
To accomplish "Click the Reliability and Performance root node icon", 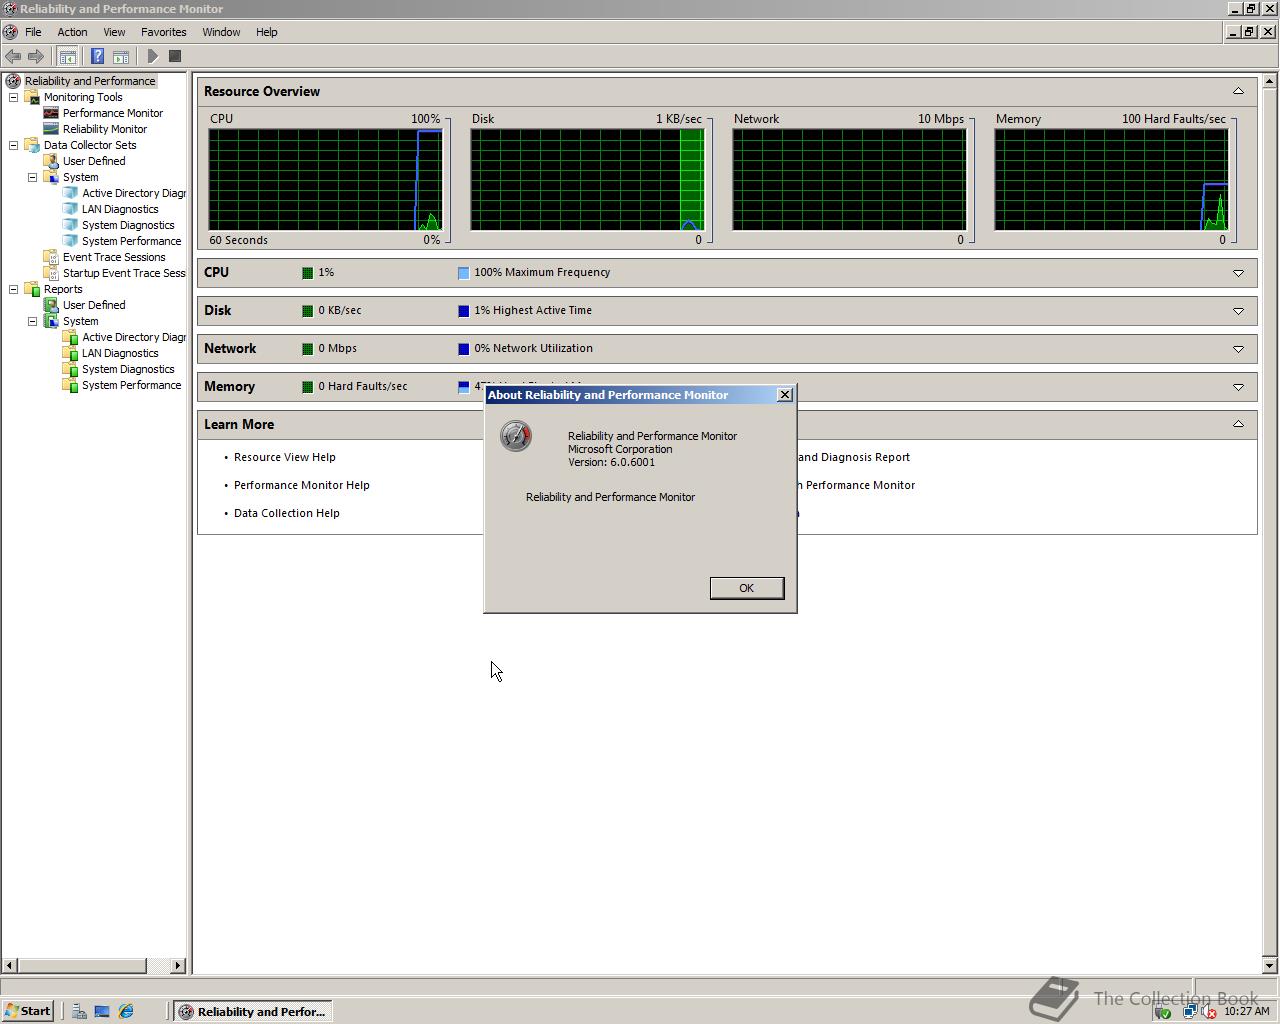I will coord(13,81).
